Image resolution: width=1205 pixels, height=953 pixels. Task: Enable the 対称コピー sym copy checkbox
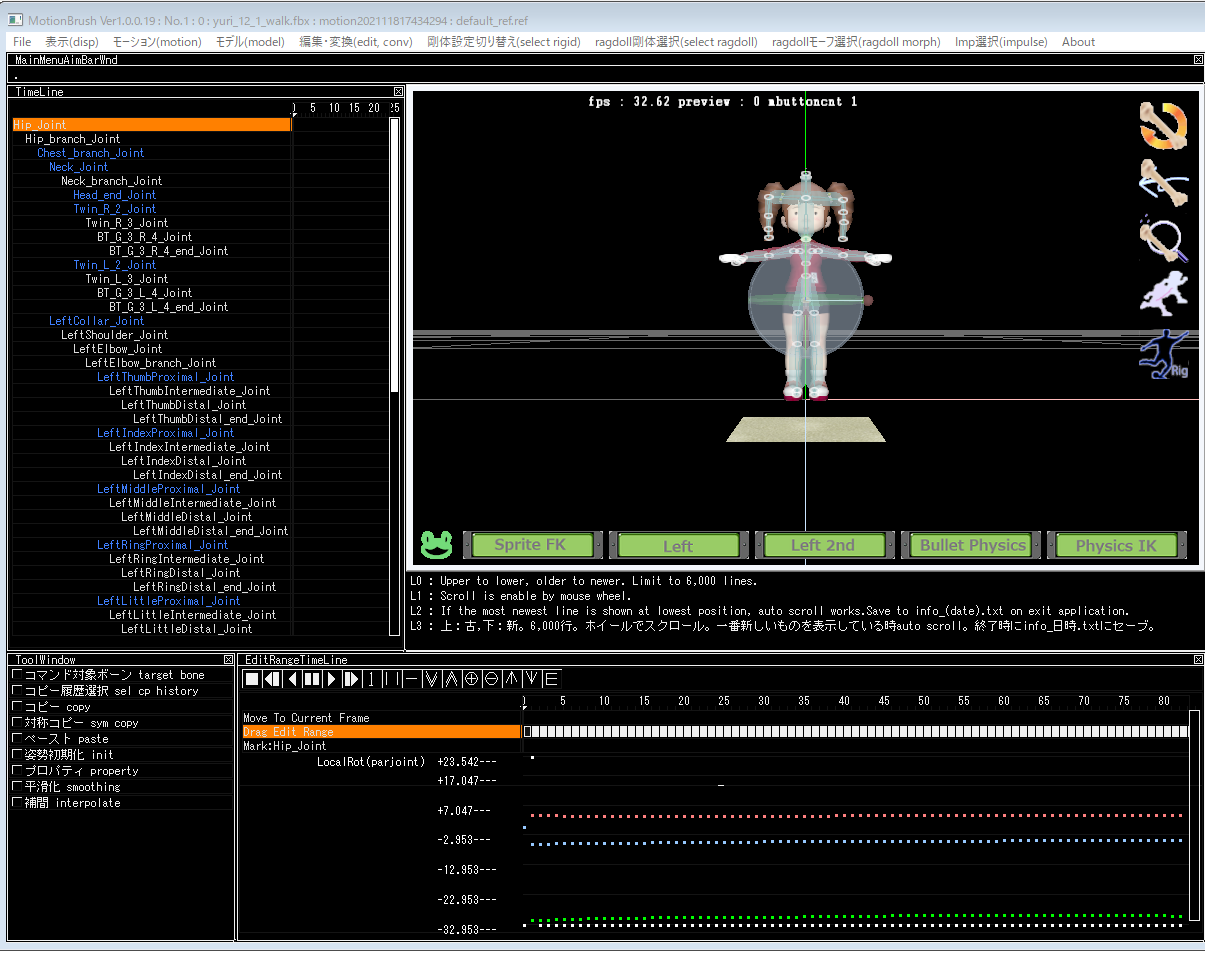click(x=17, y=723)
